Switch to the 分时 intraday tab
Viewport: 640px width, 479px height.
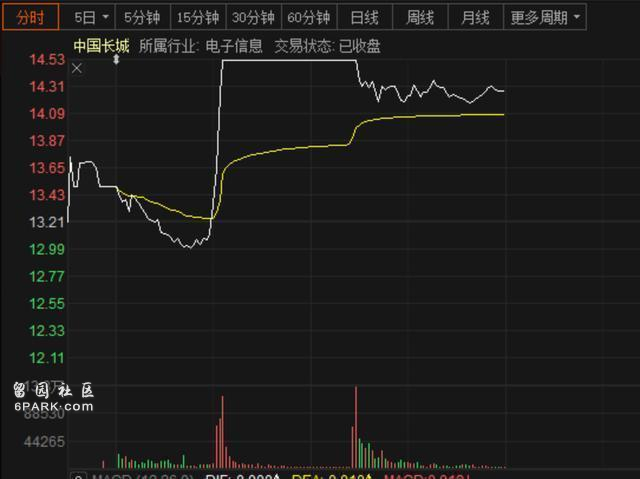pos(30,17)
